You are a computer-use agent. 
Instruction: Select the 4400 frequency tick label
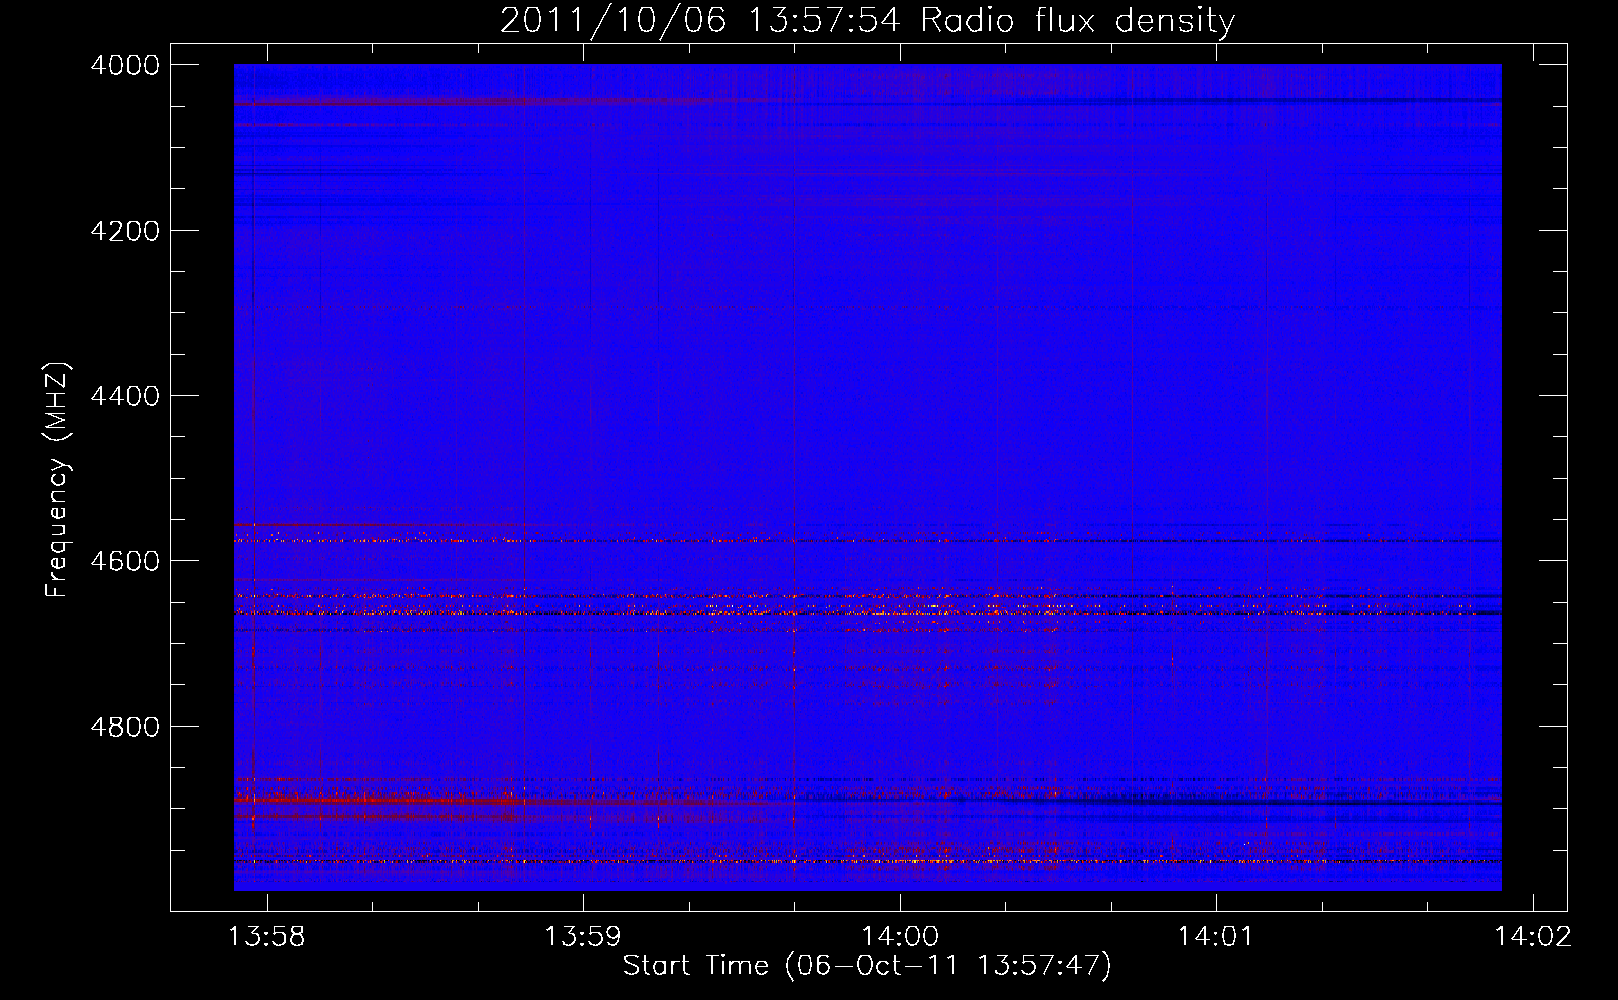pos(125,396)
